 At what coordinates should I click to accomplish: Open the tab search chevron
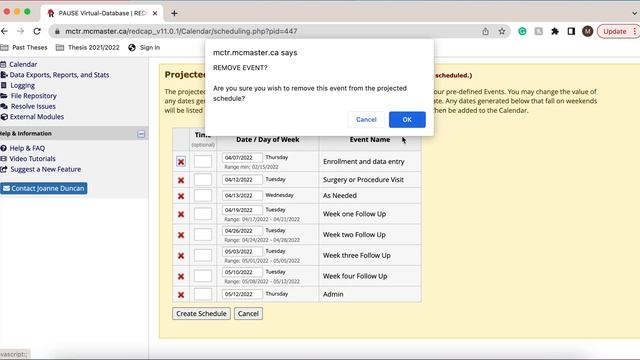coord(634,13)
